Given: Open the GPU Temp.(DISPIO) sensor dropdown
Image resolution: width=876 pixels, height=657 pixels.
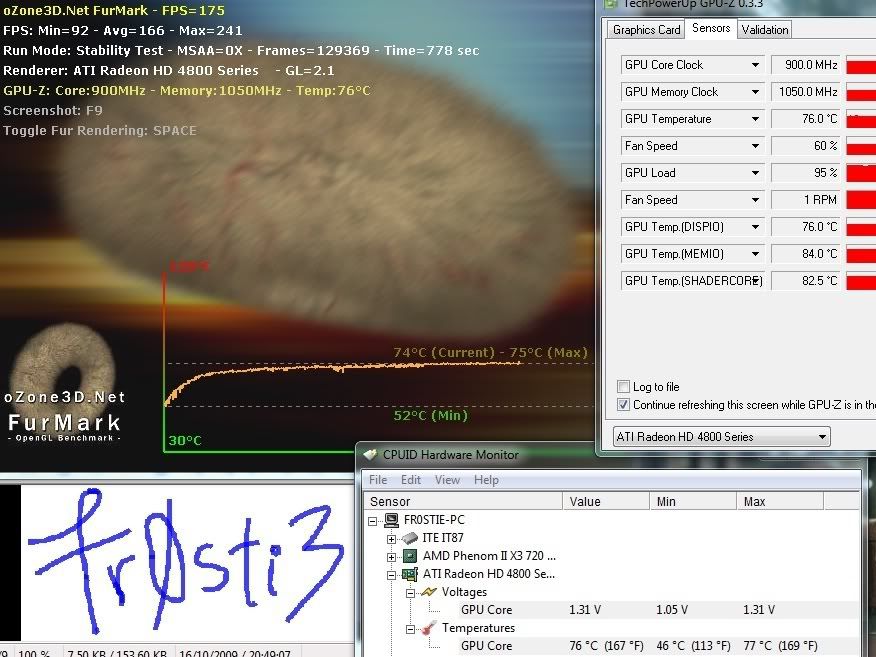Looking at the screenshot, I should (755, 227).
